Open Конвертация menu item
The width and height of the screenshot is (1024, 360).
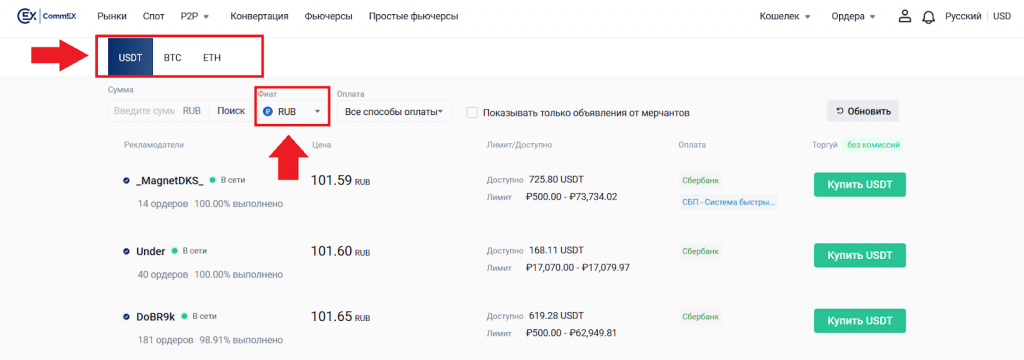tap(259, 16)
